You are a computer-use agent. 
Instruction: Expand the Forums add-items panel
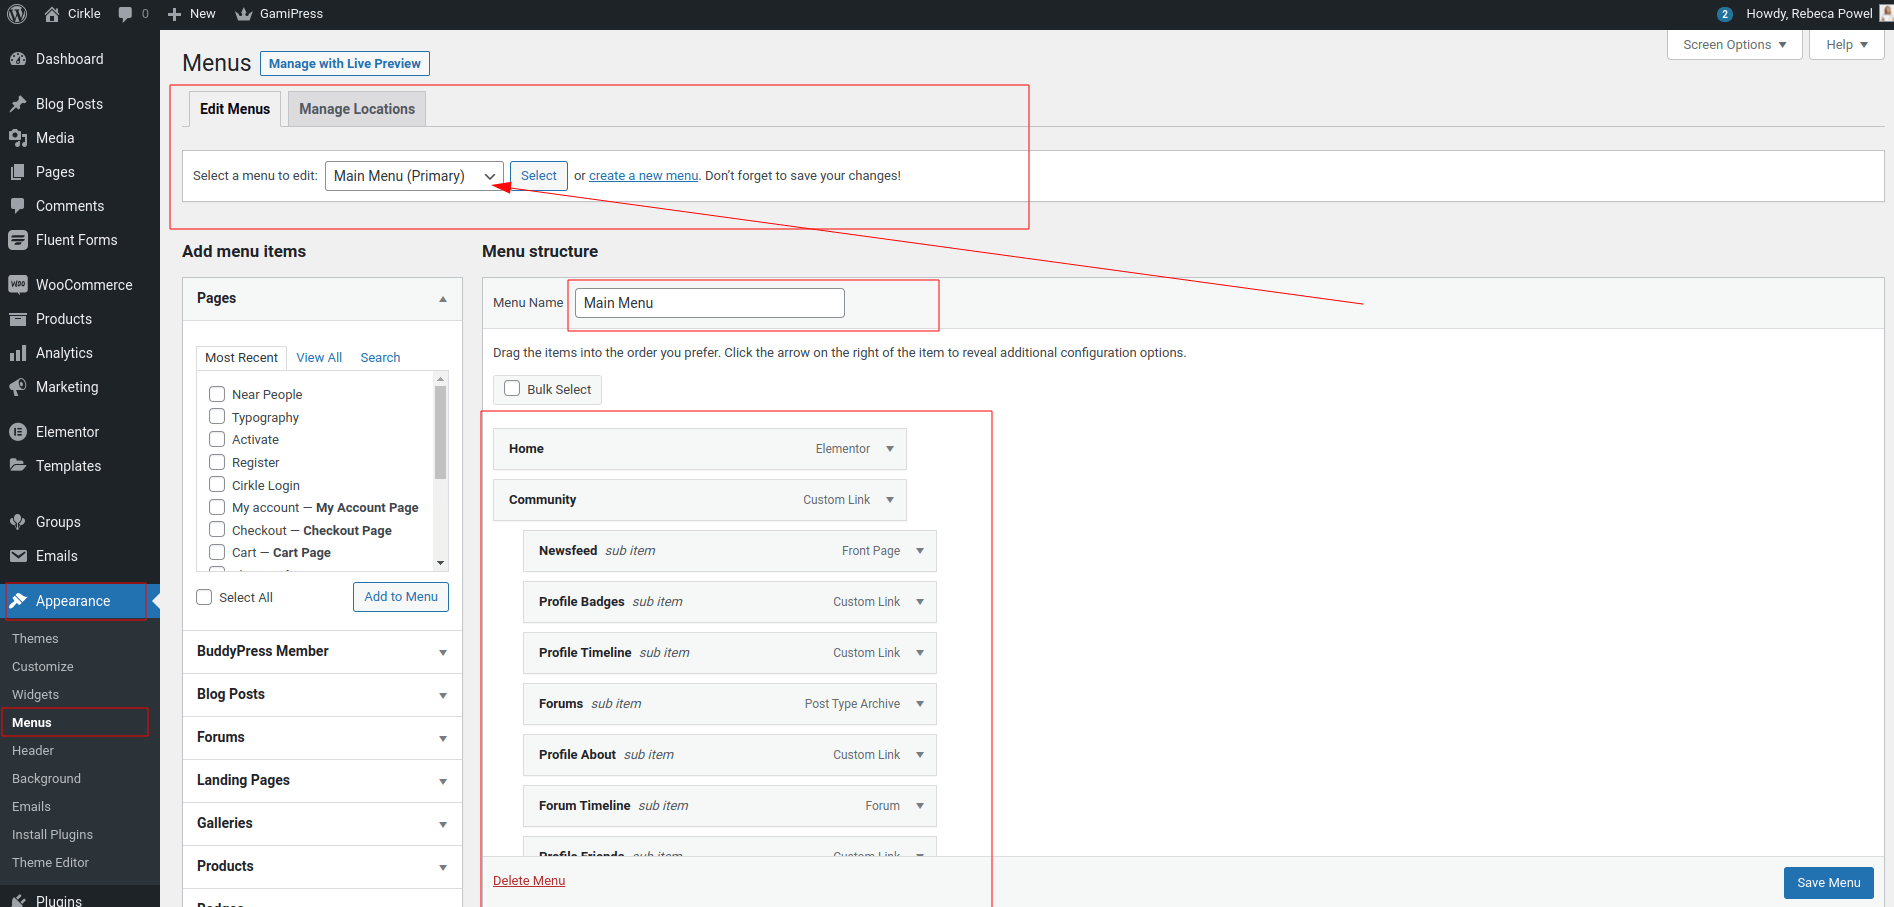pyautogui.click(x=443, y=738)
